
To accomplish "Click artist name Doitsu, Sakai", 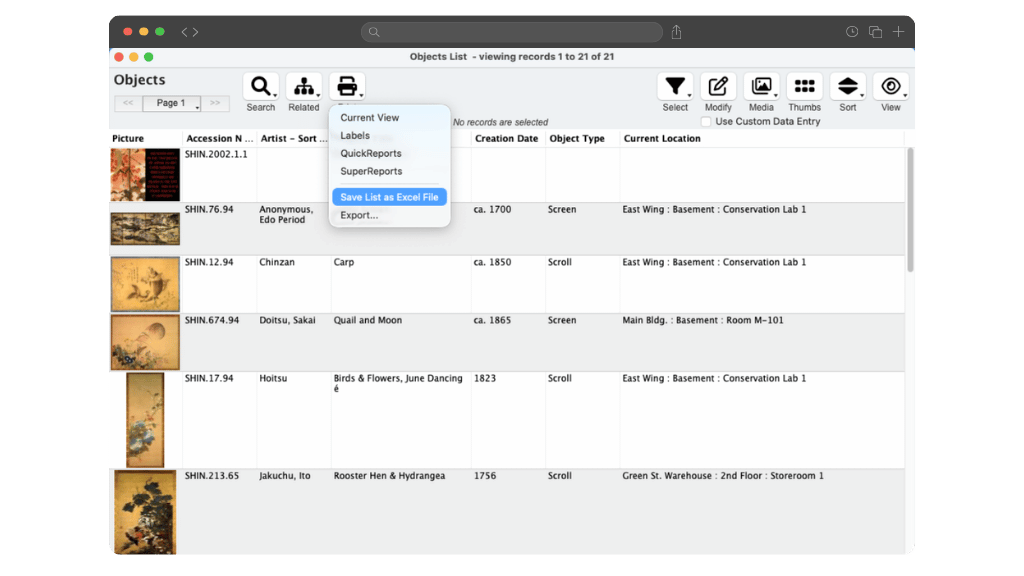I will pos(287,321).
